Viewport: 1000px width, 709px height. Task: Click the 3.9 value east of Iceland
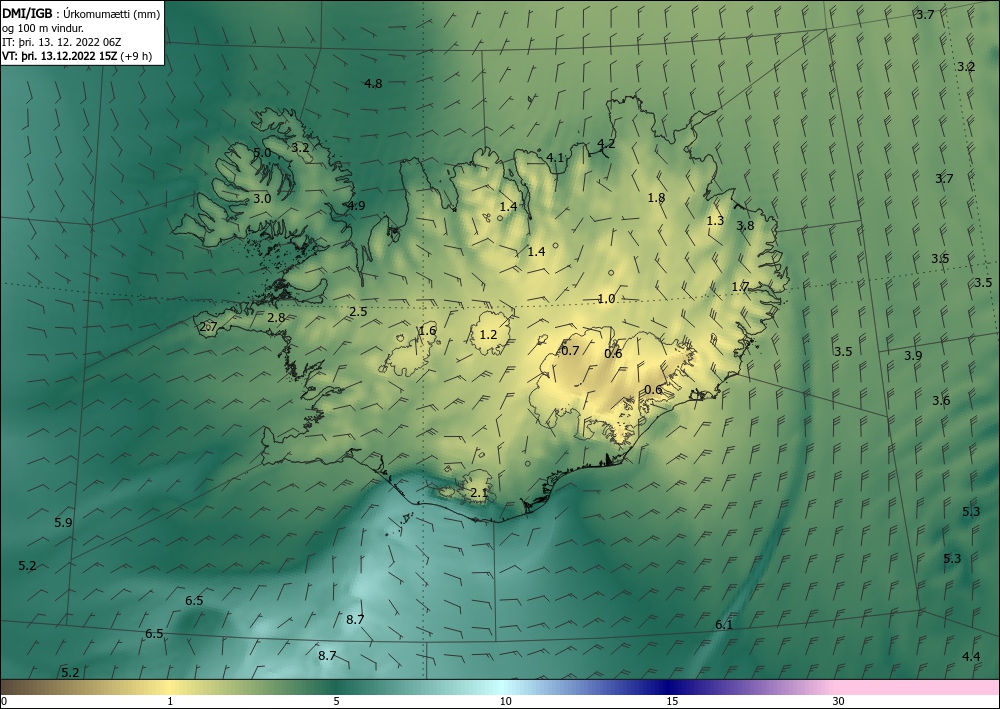pyautogui.click(x=913, y=356)
